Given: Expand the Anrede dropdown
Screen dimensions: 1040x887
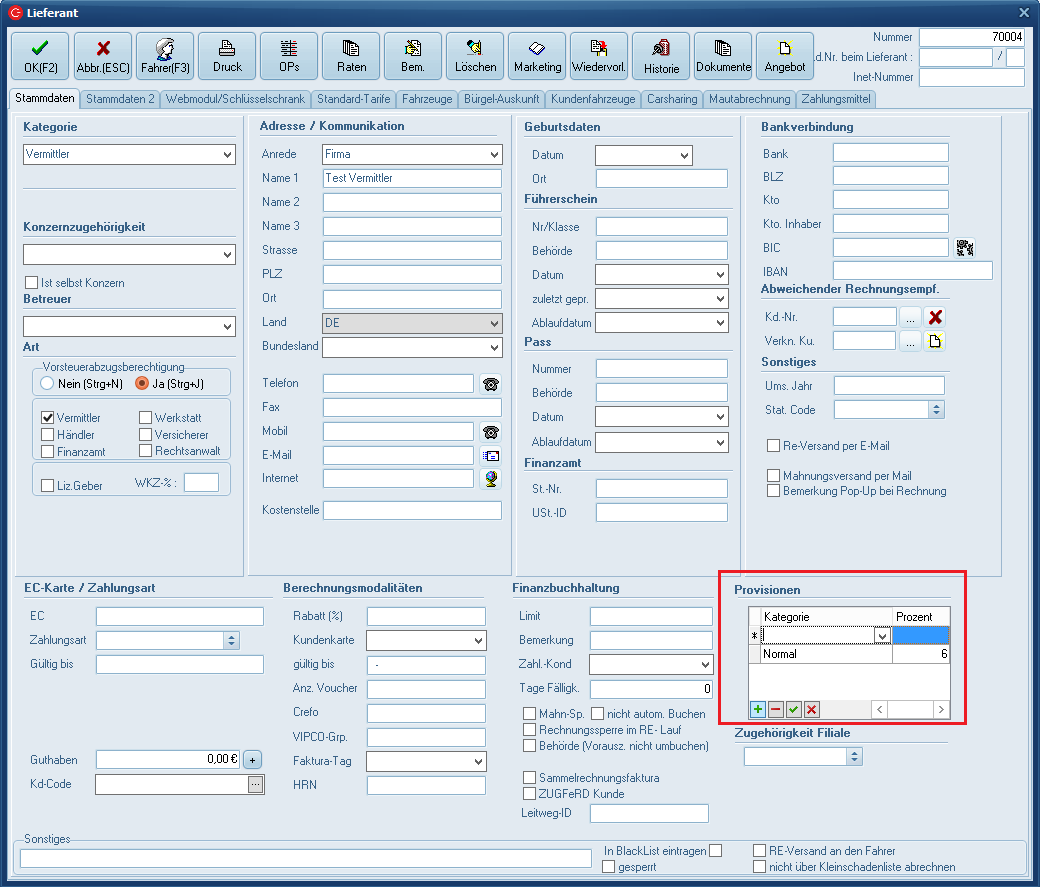Looking at the screenshot, I should (x=494, y=155).
